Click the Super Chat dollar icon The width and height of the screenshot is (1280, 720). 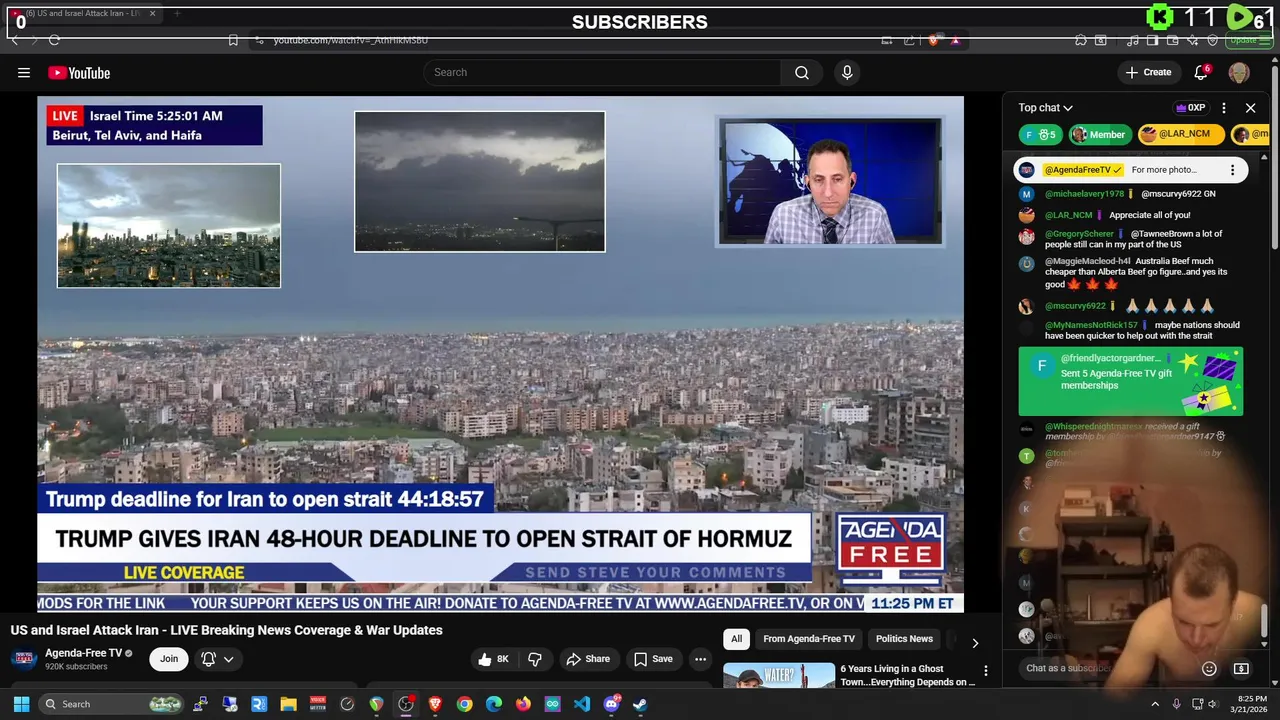pyautogui.click(x=1241, y=668)
